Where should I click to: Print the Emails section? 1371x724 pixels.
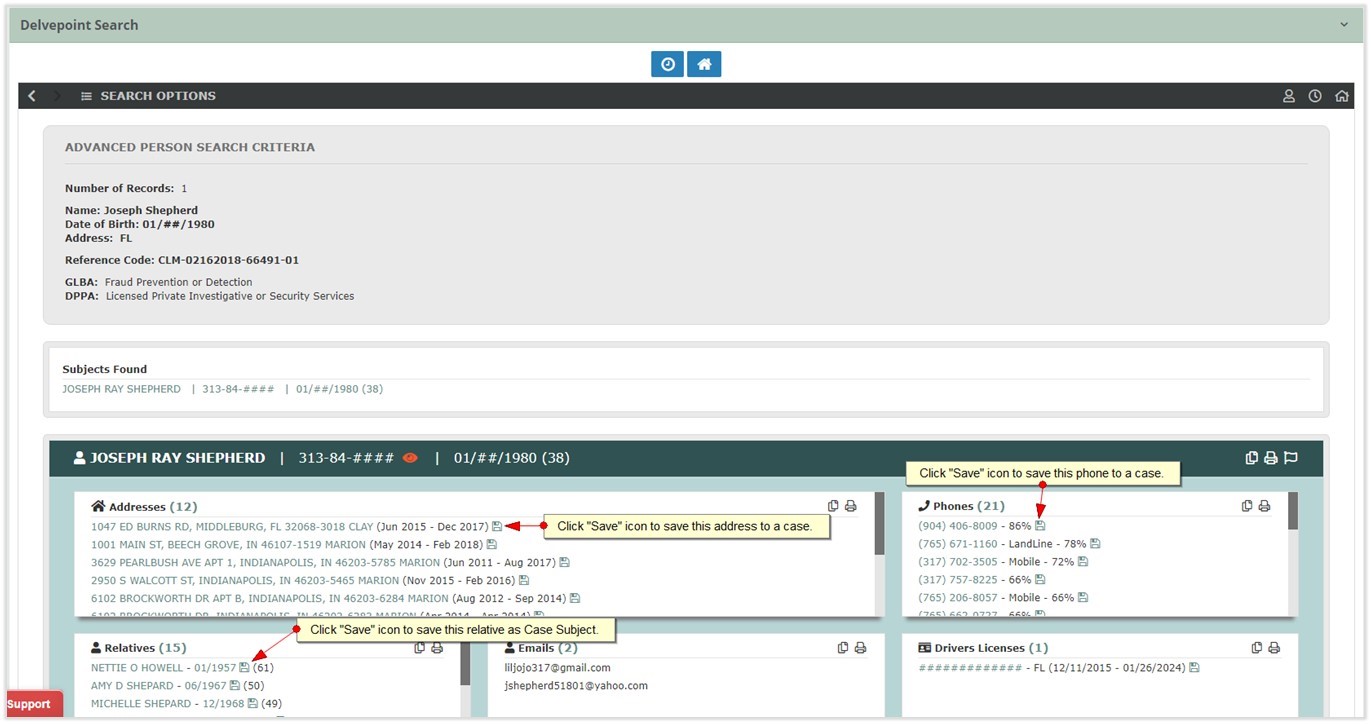coord(860,648)
